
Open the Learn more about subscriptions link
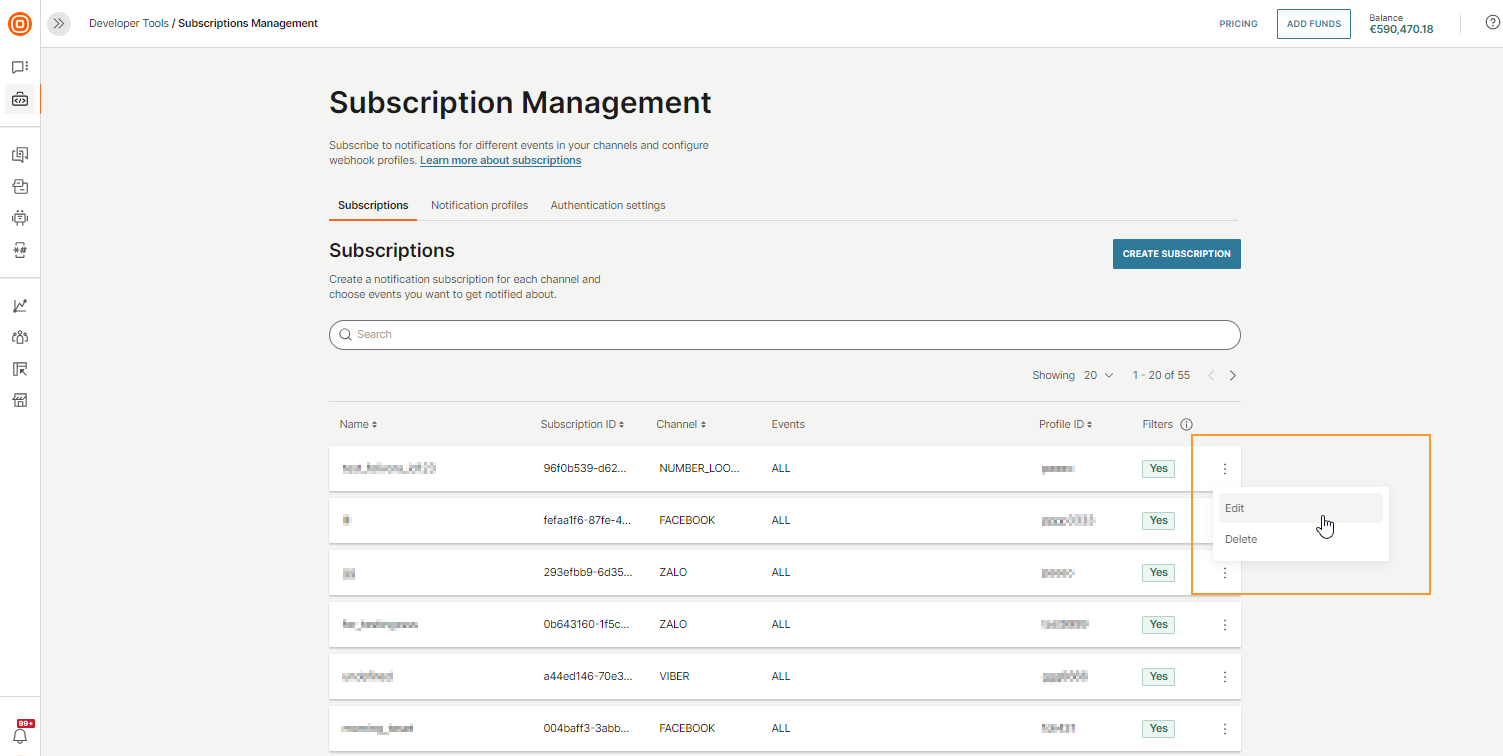500,160
